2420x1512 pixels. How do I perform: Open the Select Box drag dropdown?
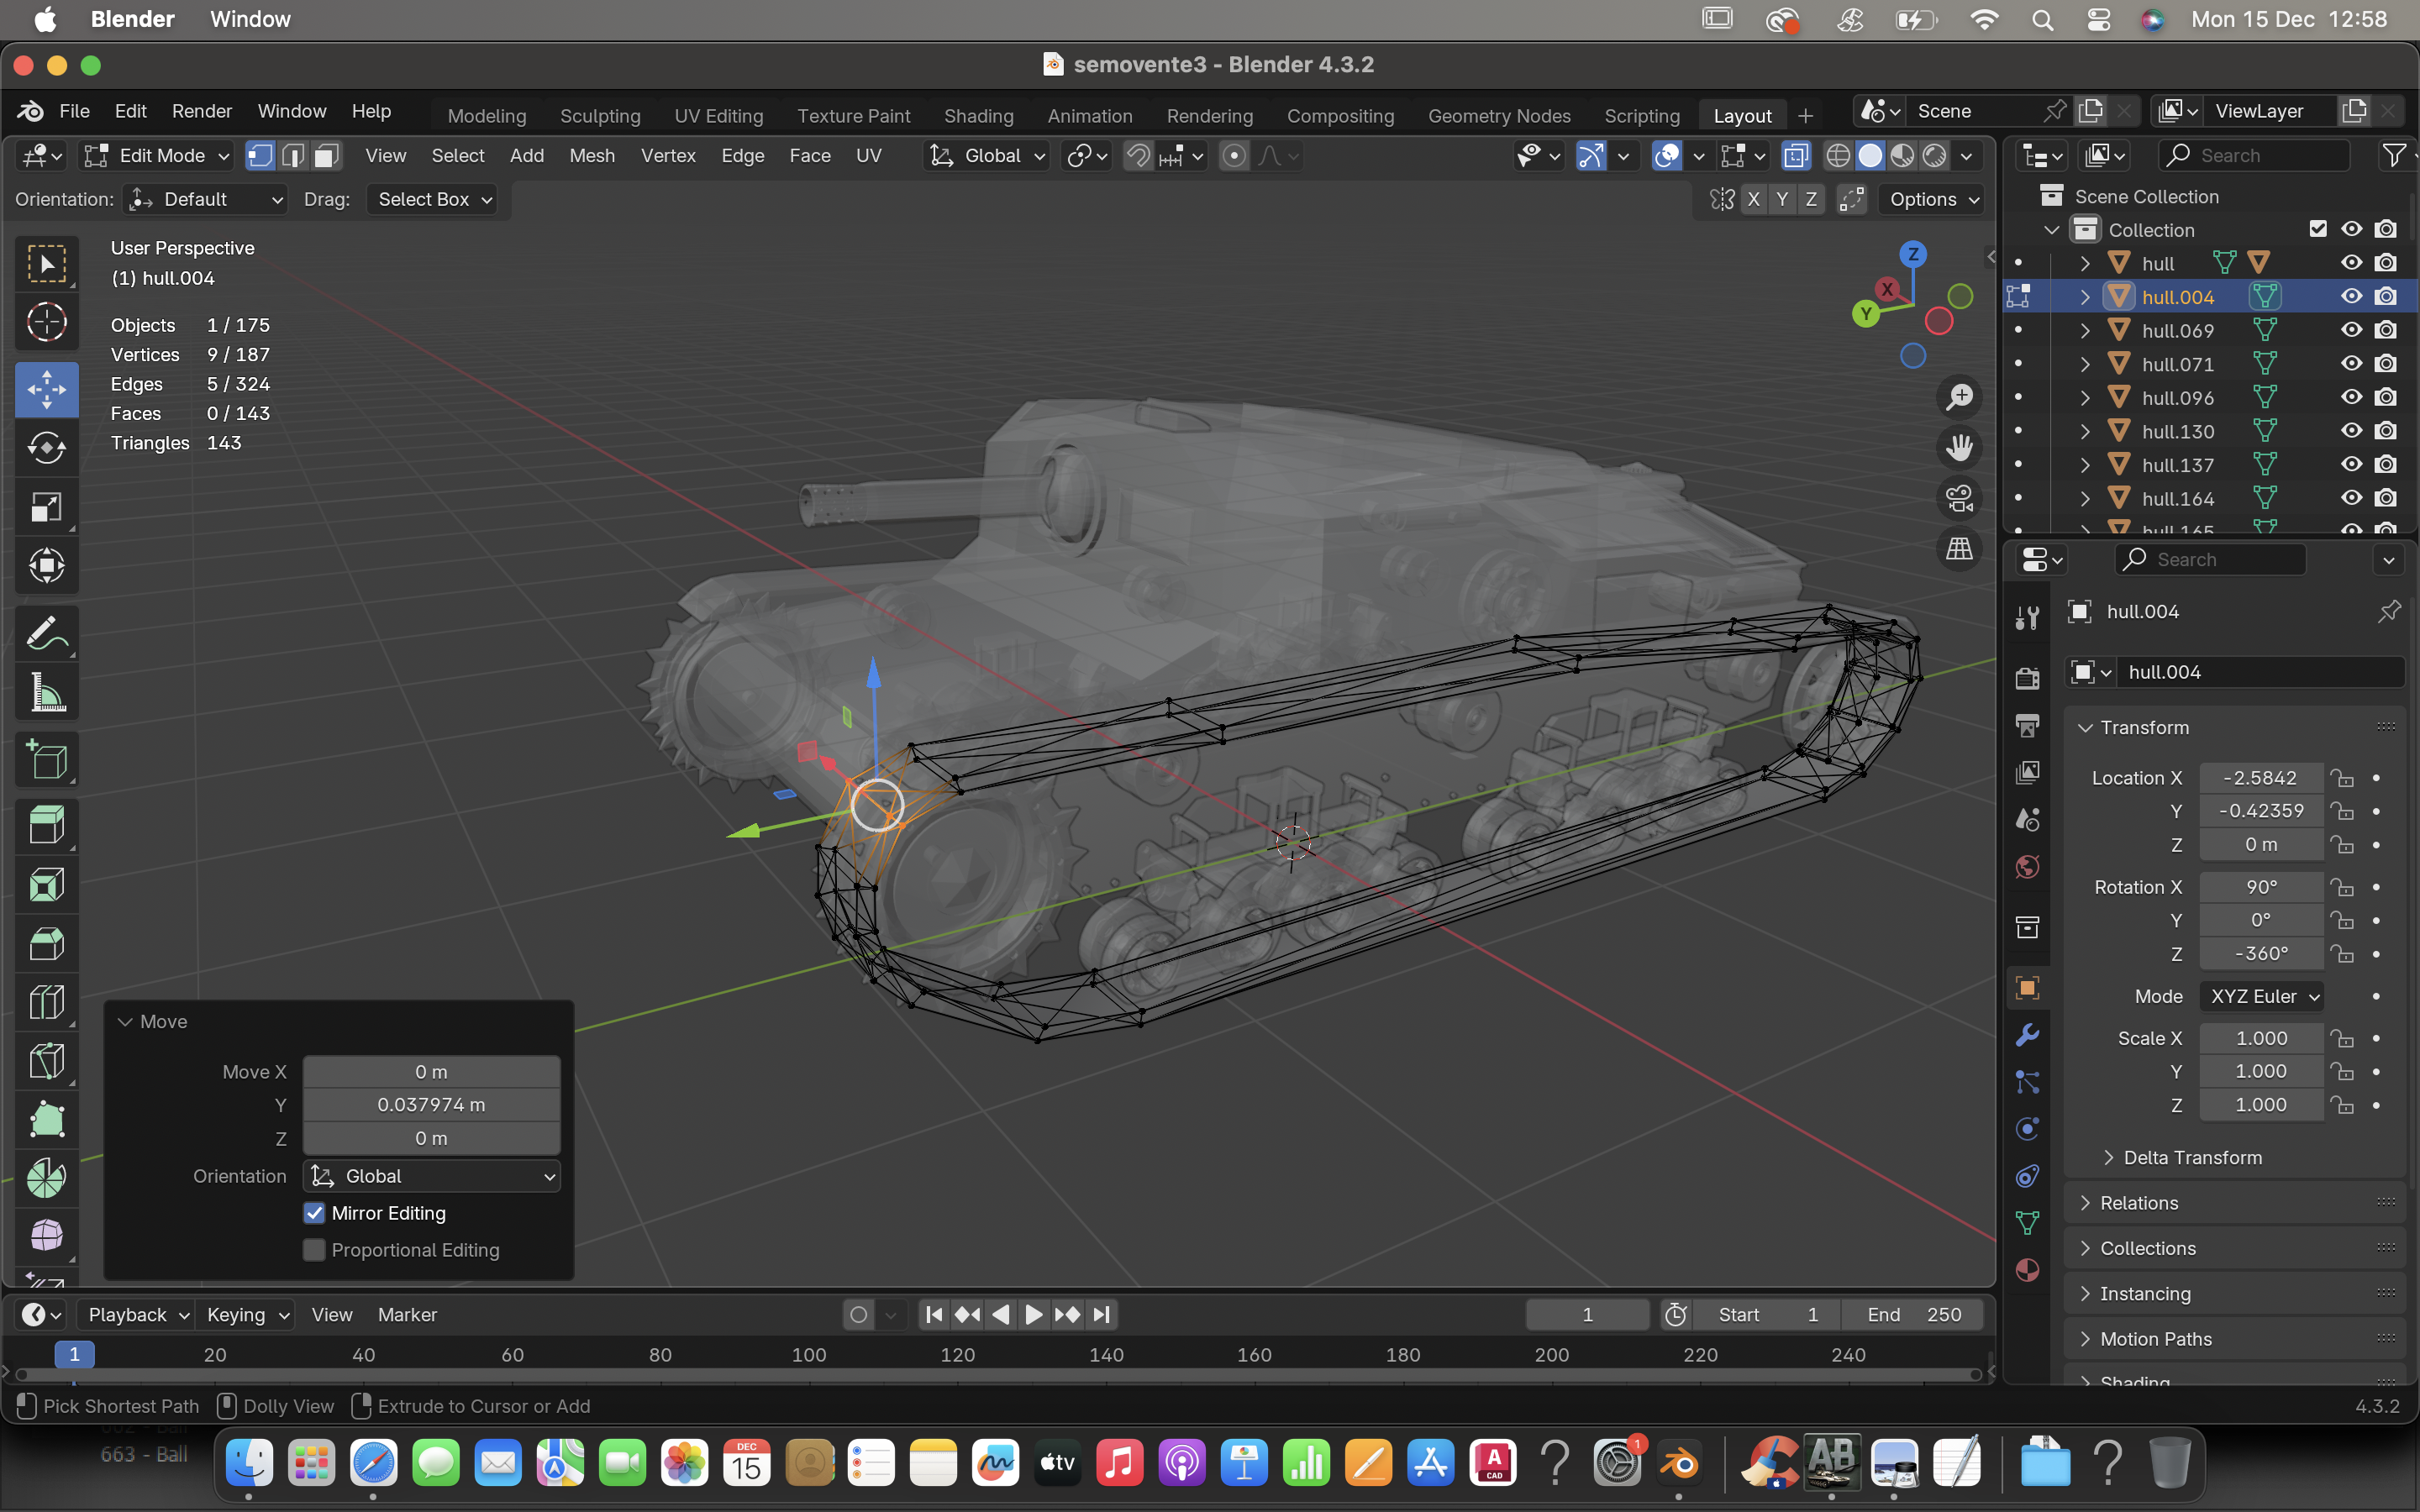[x=432, y=199]
